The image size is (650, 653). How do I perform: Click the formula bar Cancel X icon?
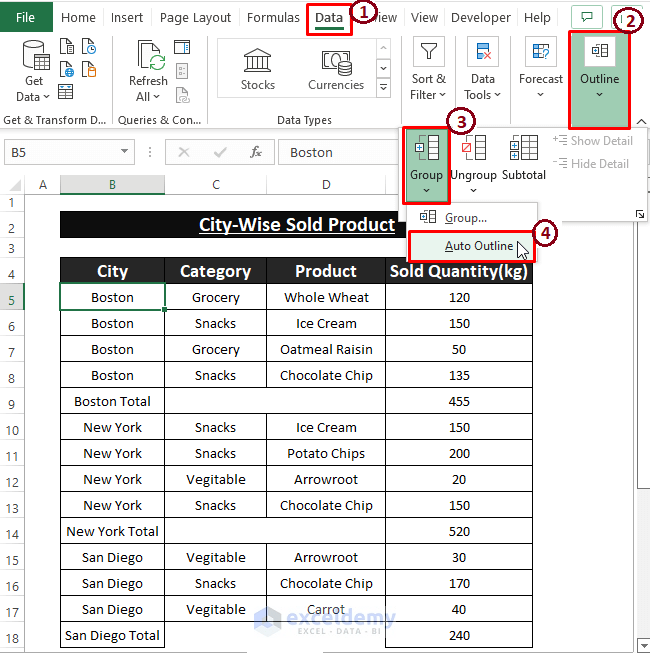point(184,152)
